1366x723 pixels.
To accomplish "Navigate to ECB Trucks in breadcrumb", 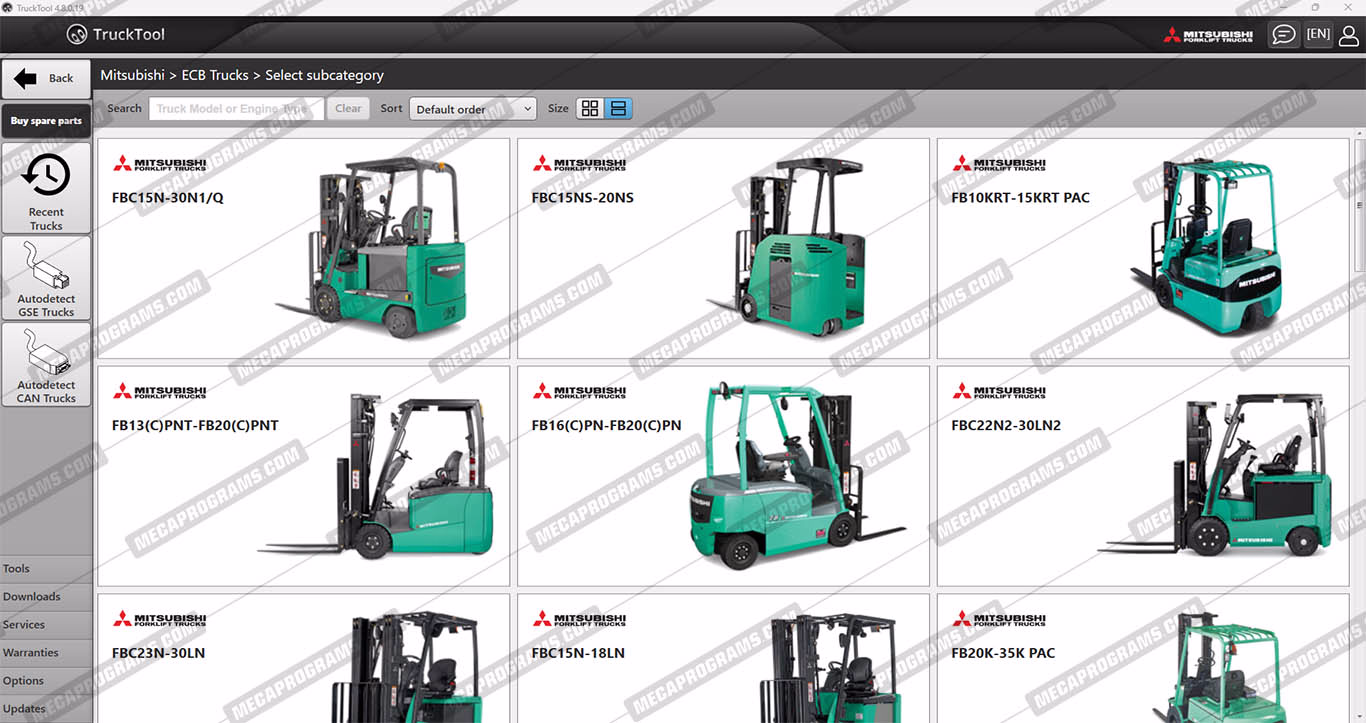I will click(215, 75).
